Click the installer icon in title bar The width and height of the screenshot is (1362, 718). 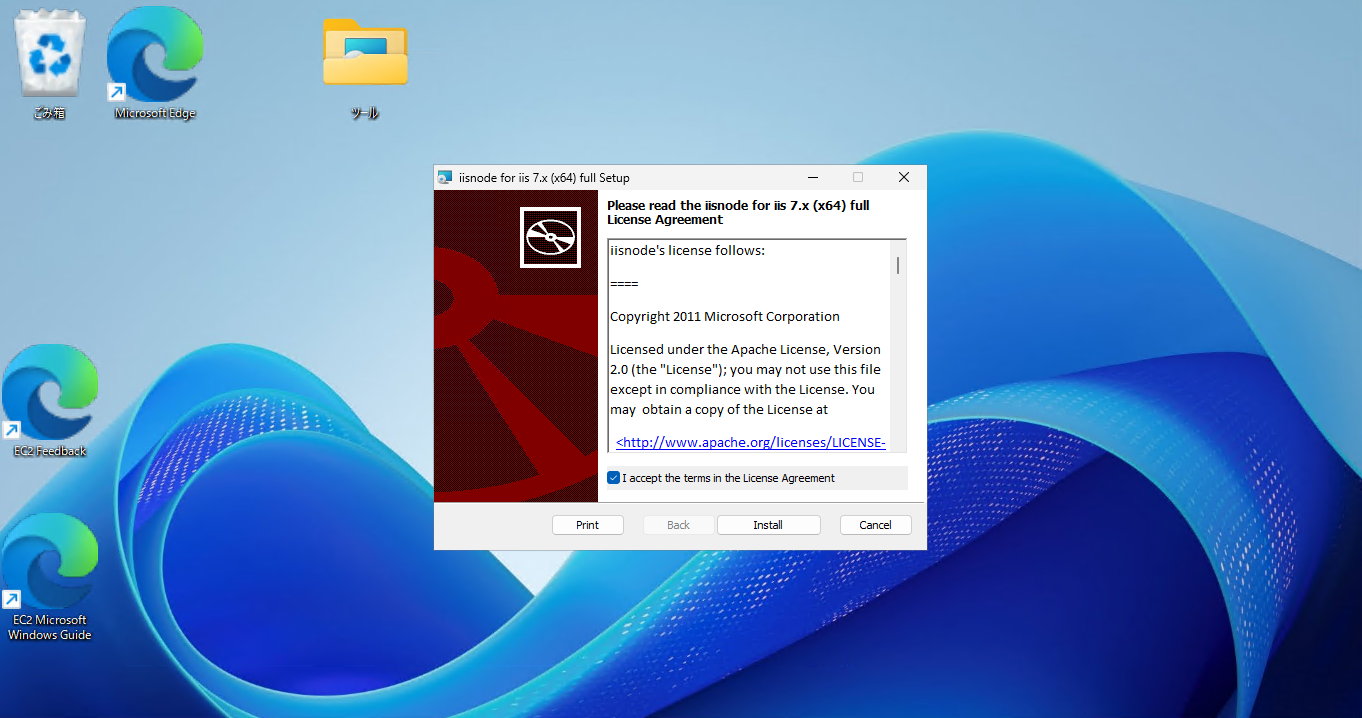[445, 177]
